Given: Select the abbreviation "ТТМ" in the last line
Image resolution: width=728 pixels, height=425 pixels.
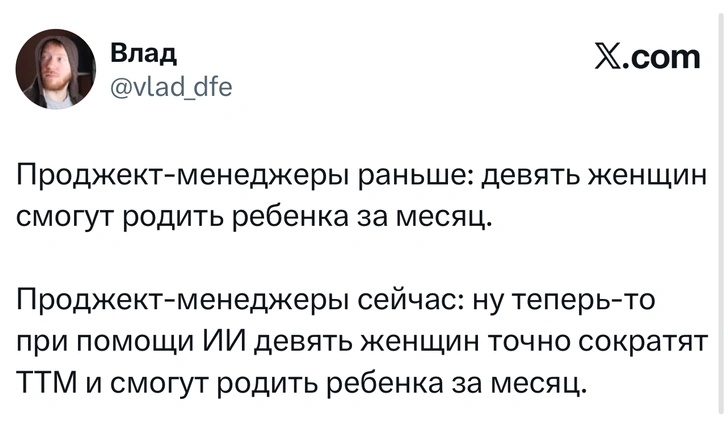Looking at the screenshot, I should click(x=48, y=382).
